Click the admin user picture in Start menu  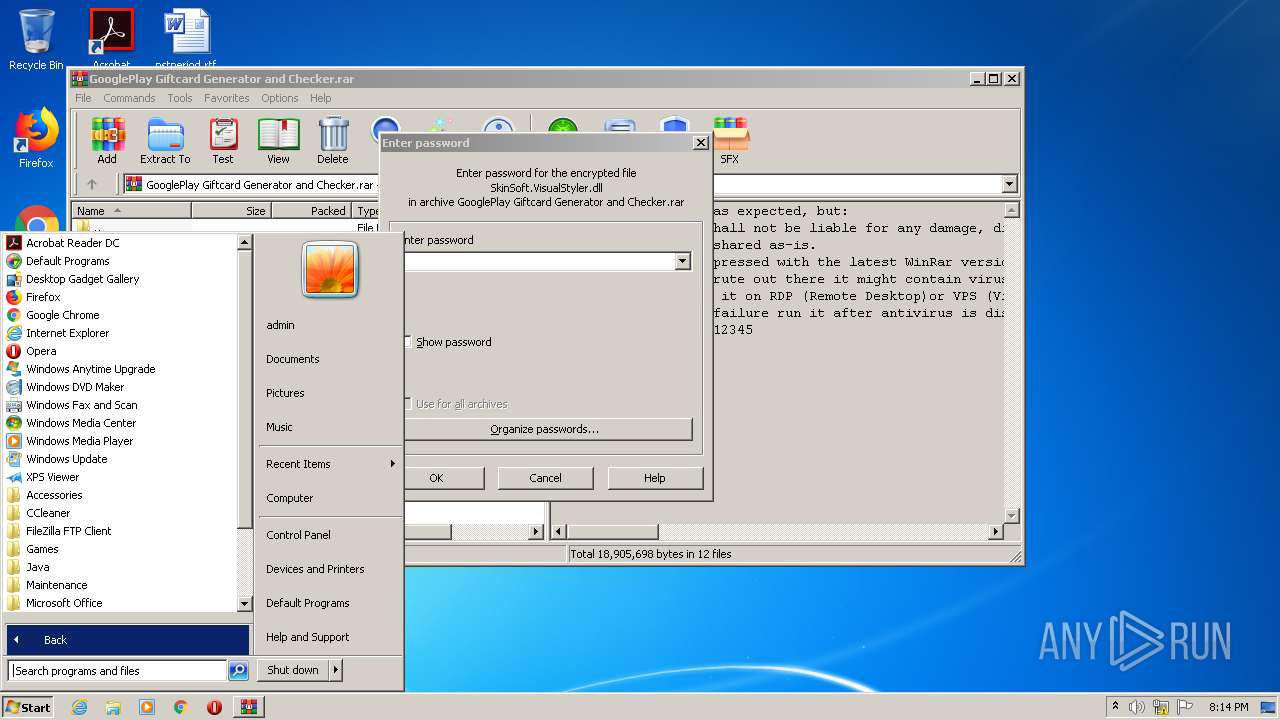[x=330, y=270]
